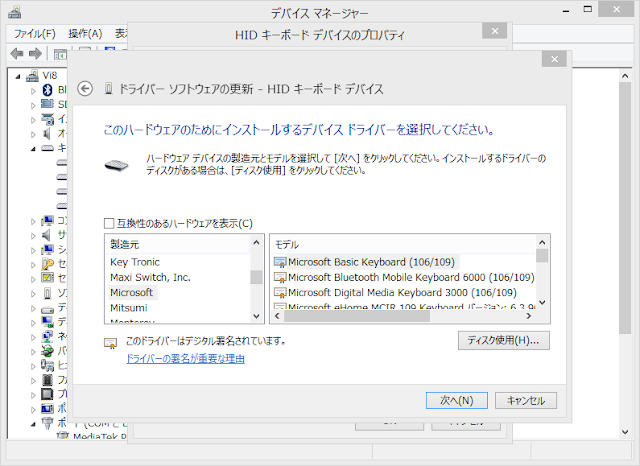Click the Device Manager vertical scrollbar thumb
Viewport: 640px width, 466px height.
coord(625,208)
